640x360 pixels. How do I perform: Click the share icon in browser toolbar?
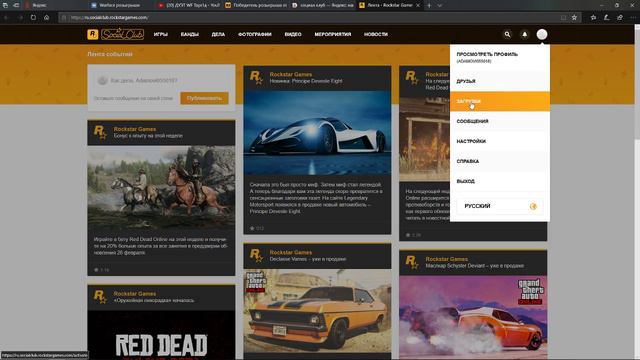(x=620, y=18)
